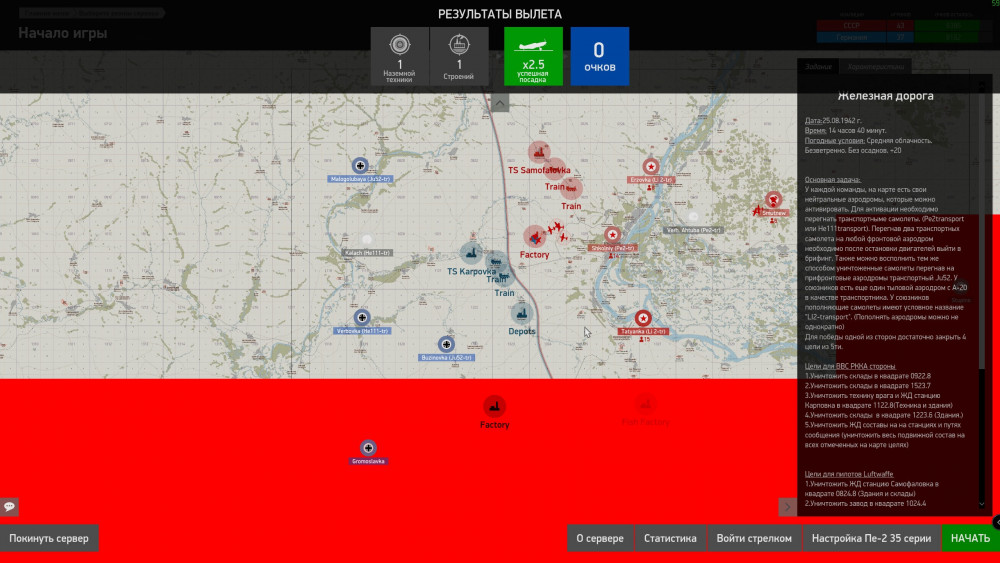
Task: Select Shkolniy (Pe2-tr) red star airfield
Action: (x=612, y=235)
